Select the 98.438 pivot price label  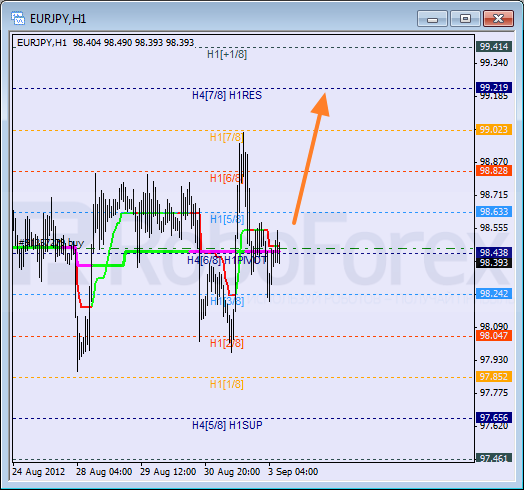(494, 252)
